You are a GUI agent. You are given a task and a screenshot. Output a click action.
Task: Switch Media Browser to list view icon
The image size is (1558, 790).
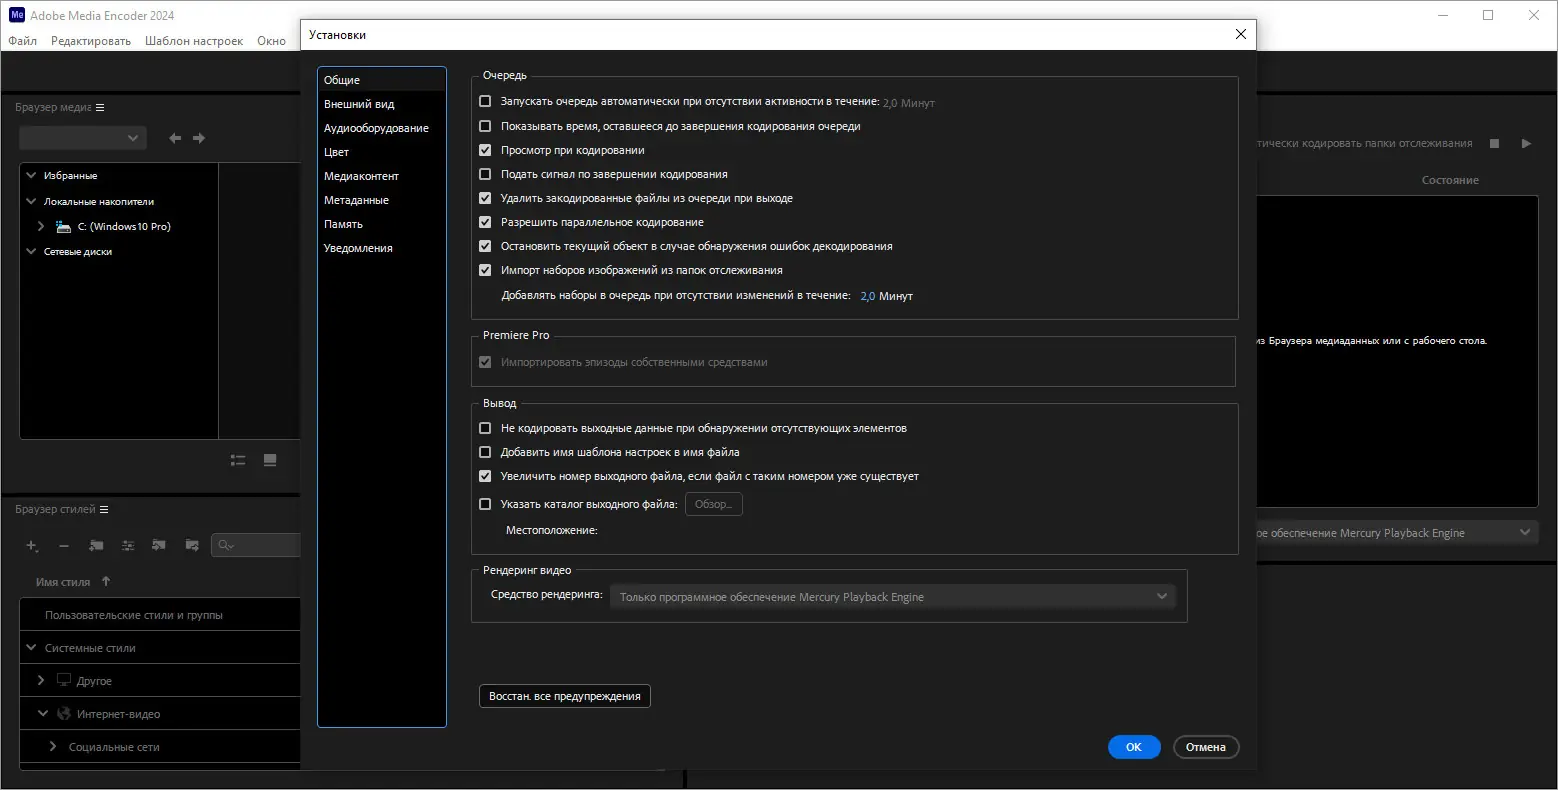click(x=237, y=460)
